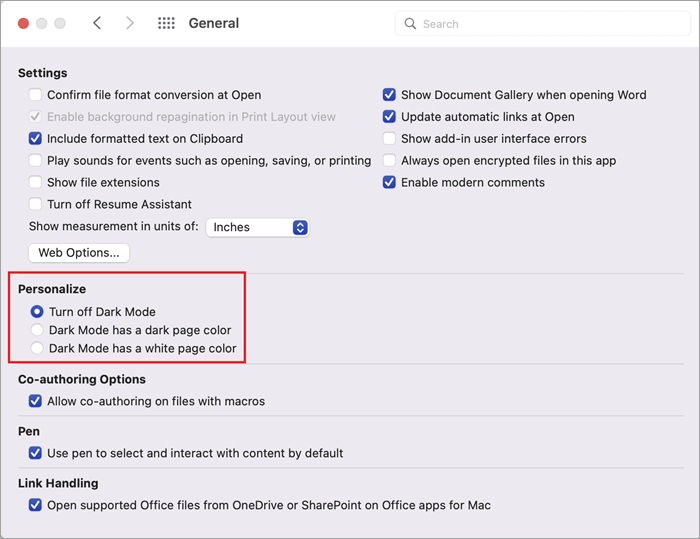Select Dark Mode has a dark page color
Viewport: 700px width, 539px height.
coord(37,330)
